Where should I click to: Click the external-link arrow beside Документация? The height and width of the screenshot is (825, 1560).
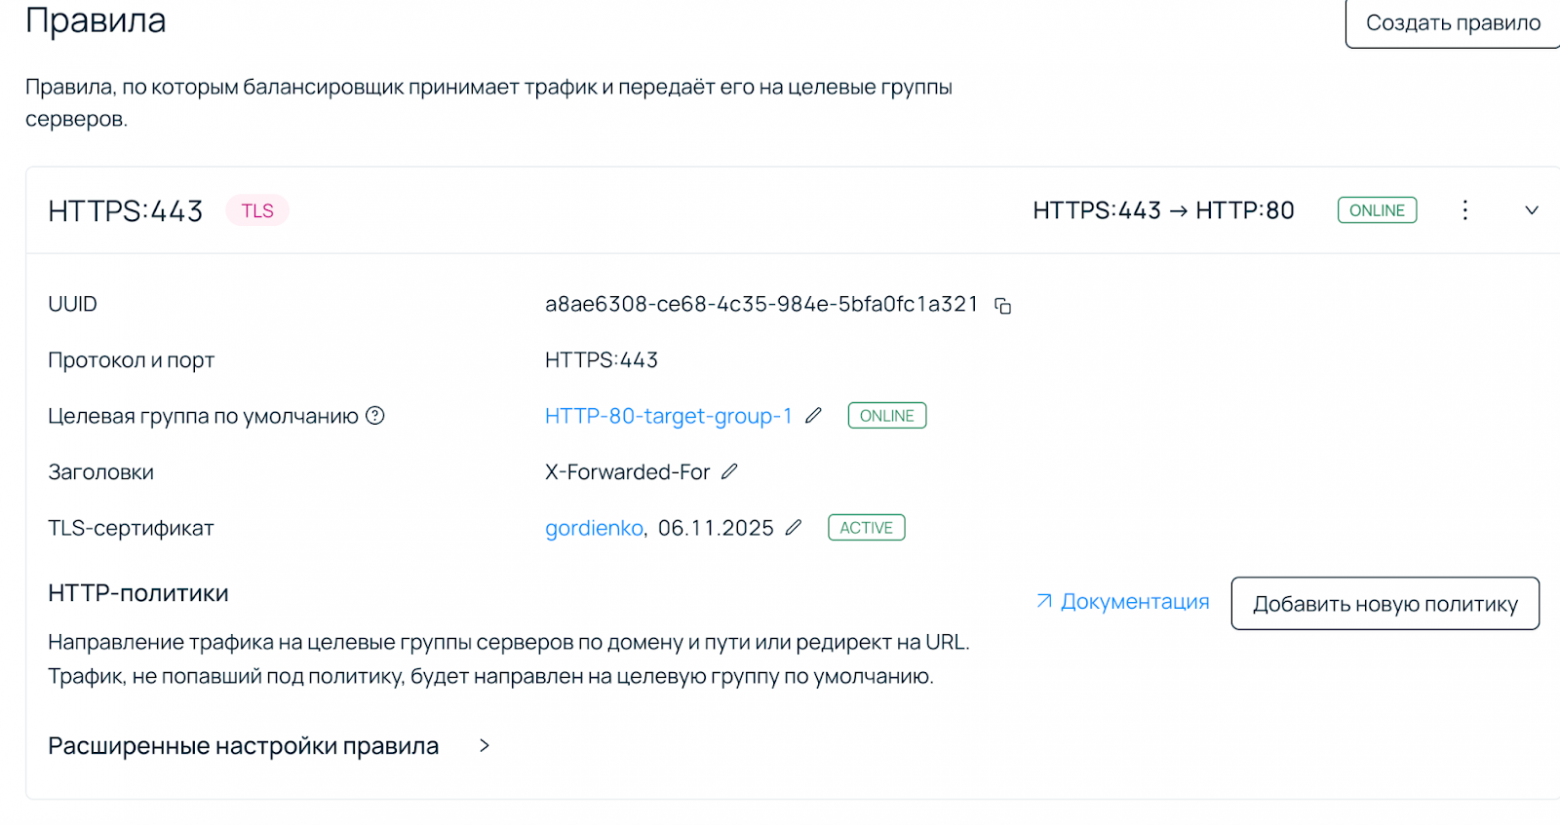pyautogui.click(x=1042, y=601)
